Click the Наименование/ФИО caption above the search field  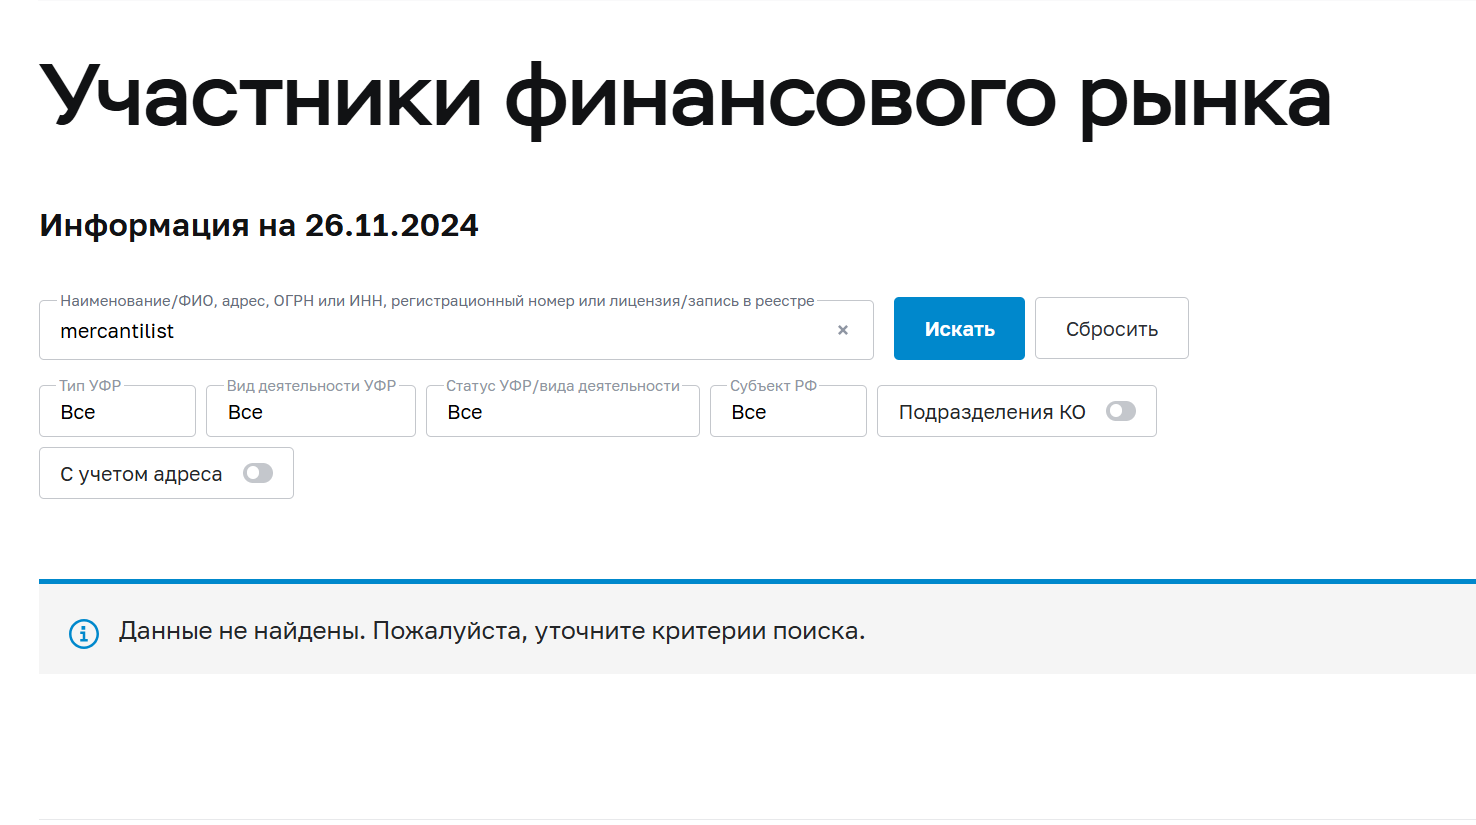(437, 300)
